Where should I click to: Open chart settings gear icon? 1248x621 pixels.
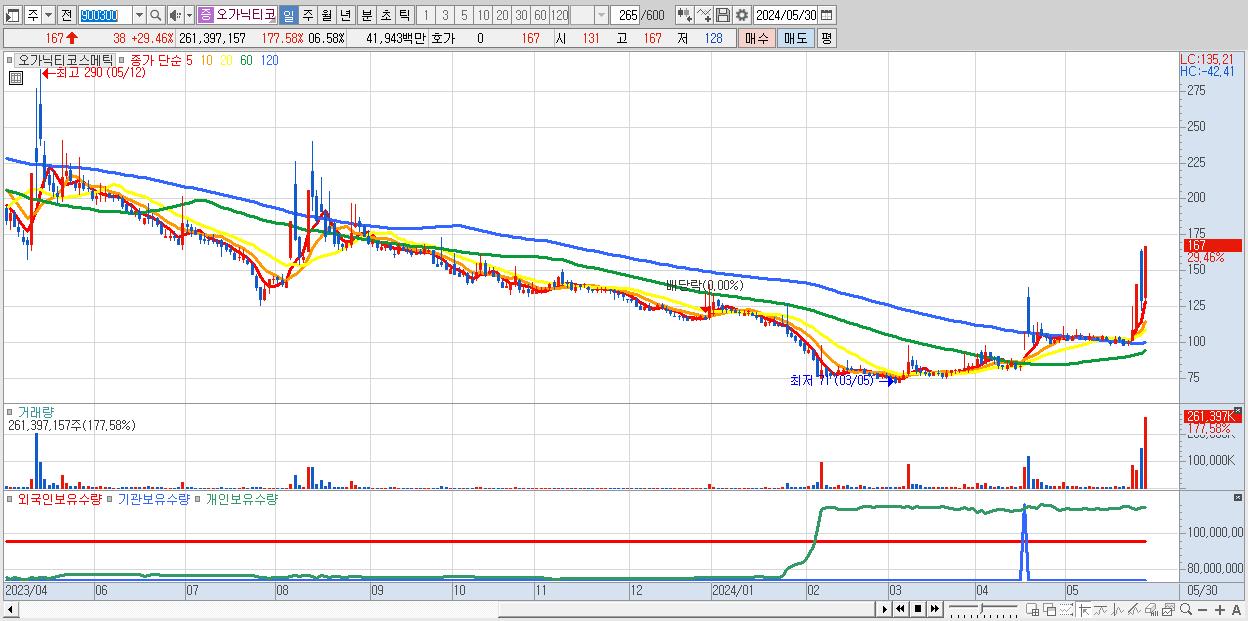click(x=741, y=15)
